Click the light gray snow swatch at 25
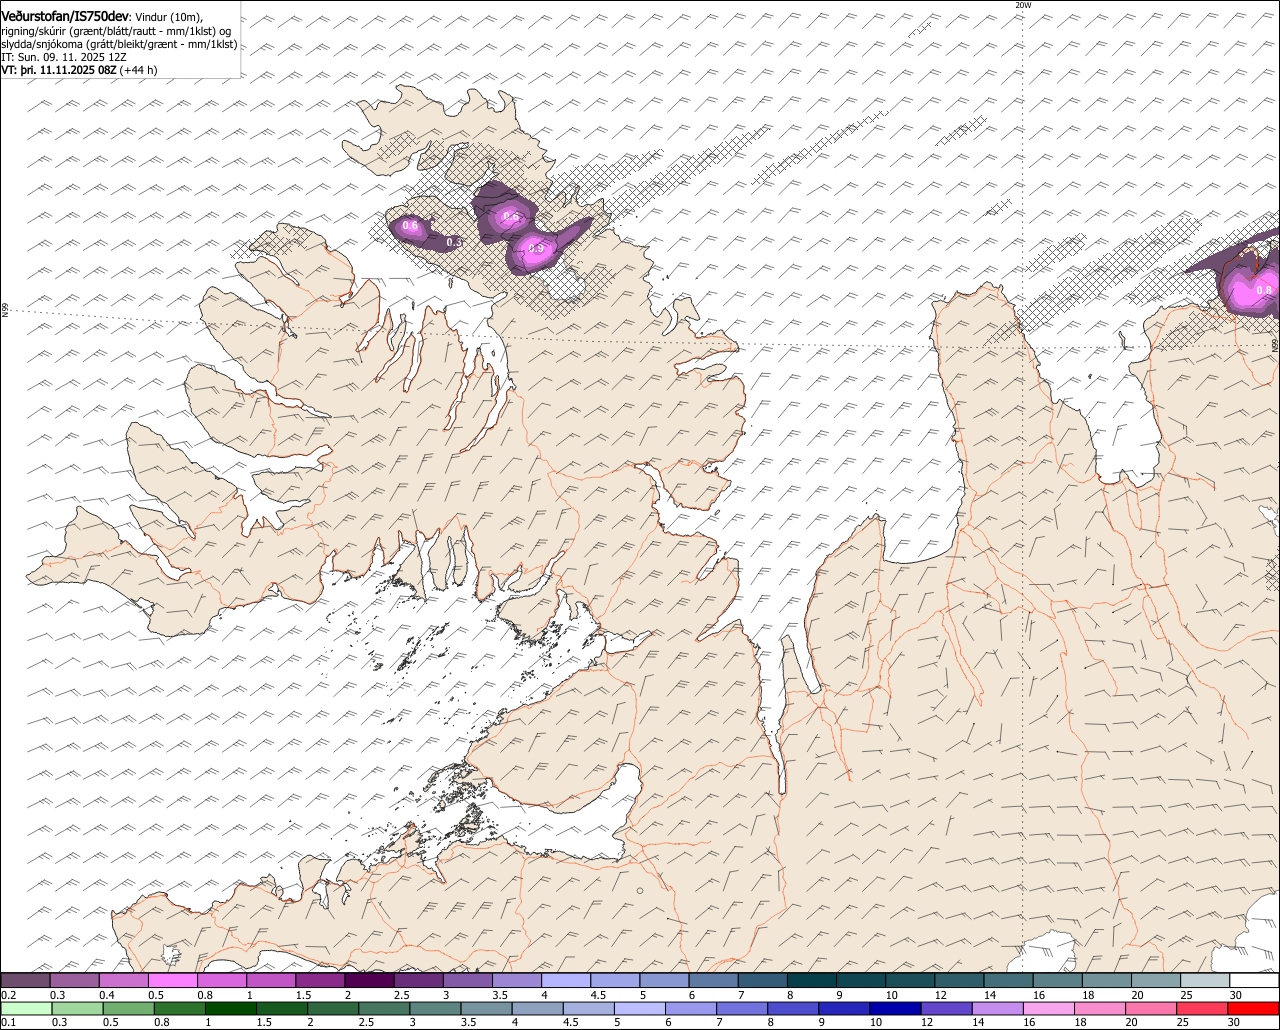 click(1205, 981)
